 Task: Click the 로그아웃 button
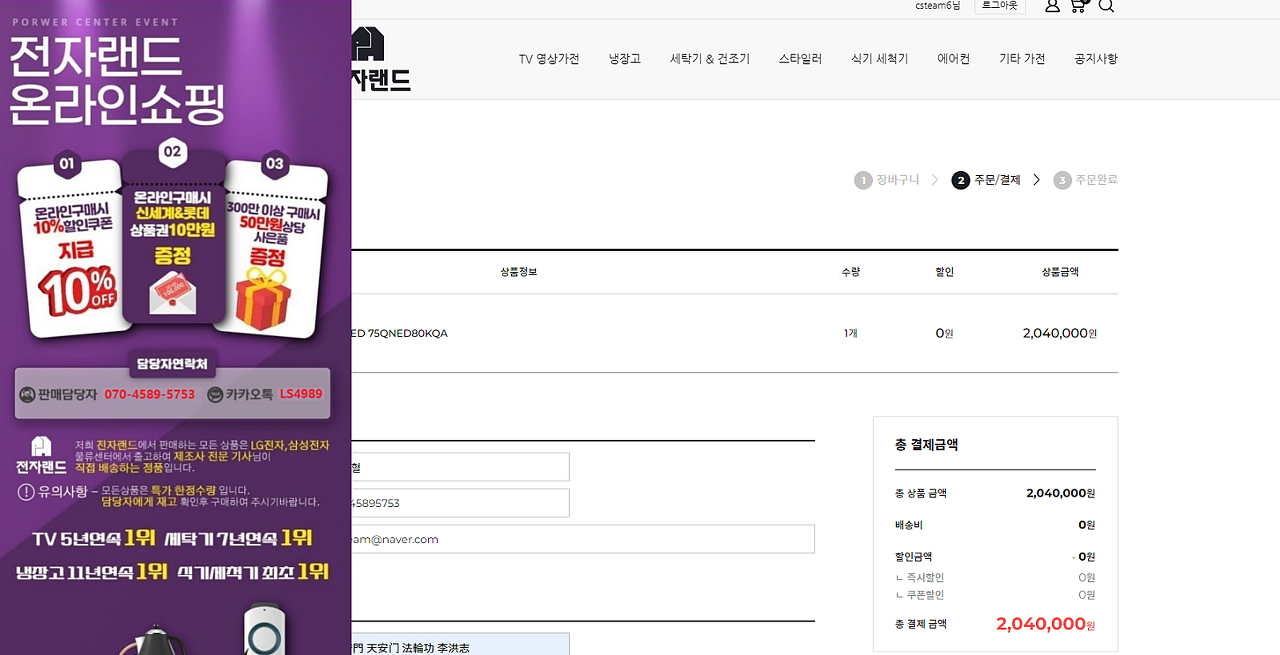coord(1000,6)
